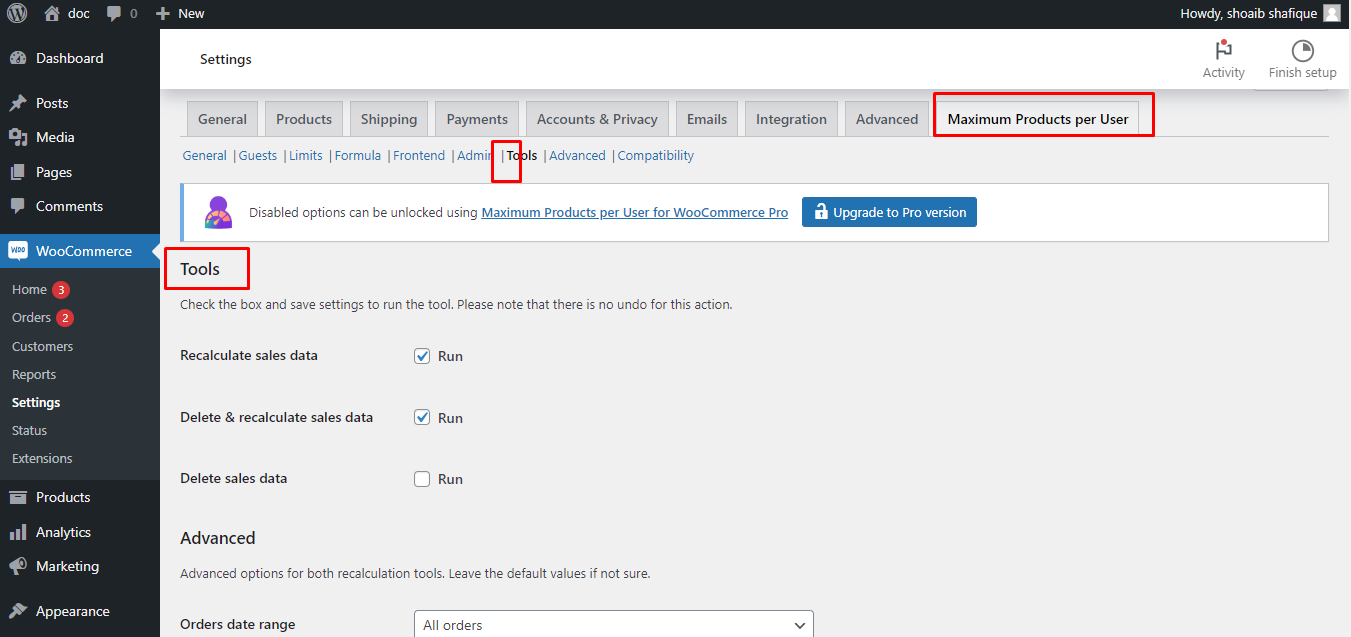Open the Advanced settings tab
This screenshot has width=1351, height=637.
tap(887, 119)
